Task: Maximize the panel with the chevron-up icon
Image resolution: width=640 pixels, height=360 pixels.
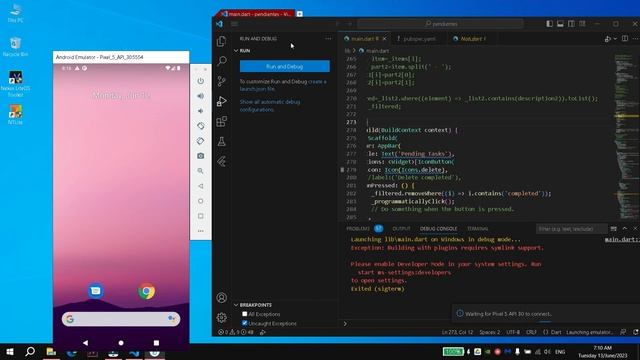Action: coord(624,229)
